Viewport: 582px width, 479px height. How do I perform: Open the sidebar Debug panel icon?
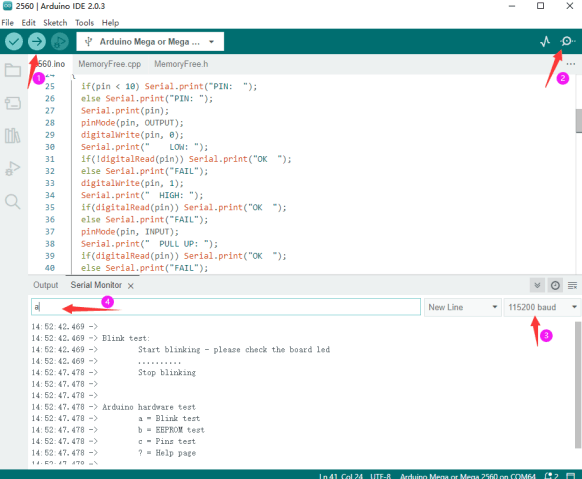(x=13, y=168)
